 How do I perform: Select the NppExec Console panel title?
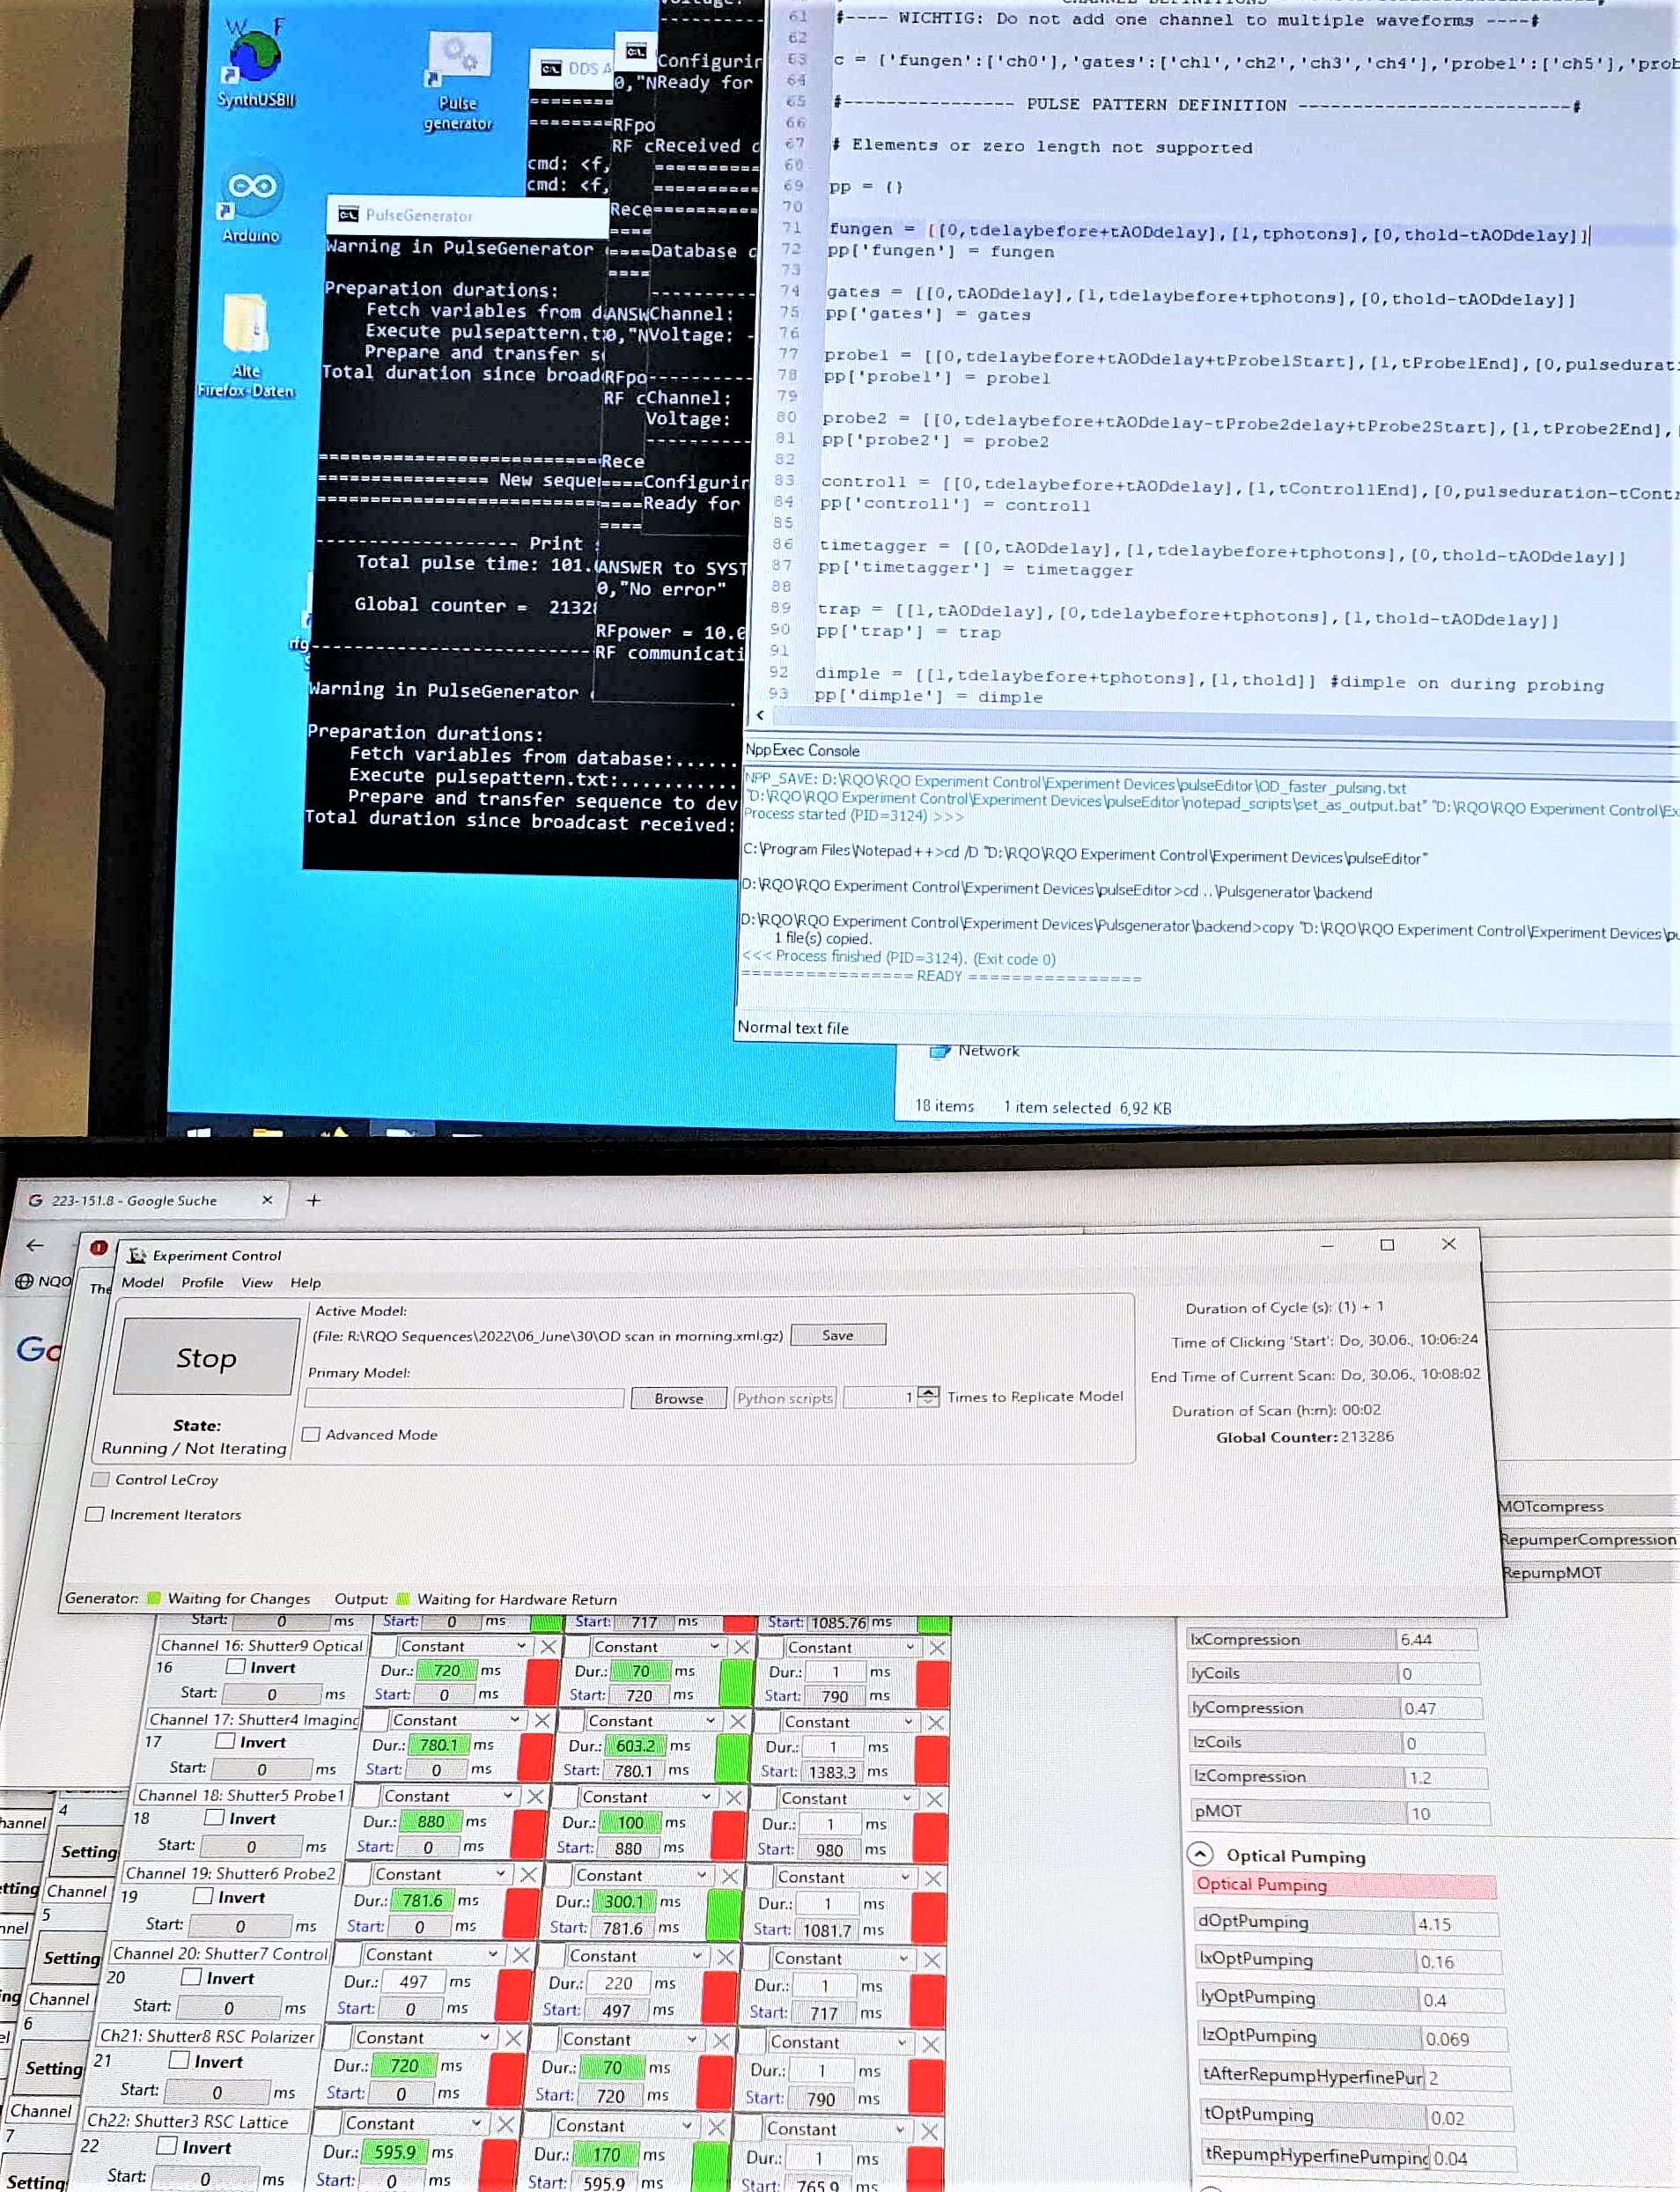click(x=802, y=750)
